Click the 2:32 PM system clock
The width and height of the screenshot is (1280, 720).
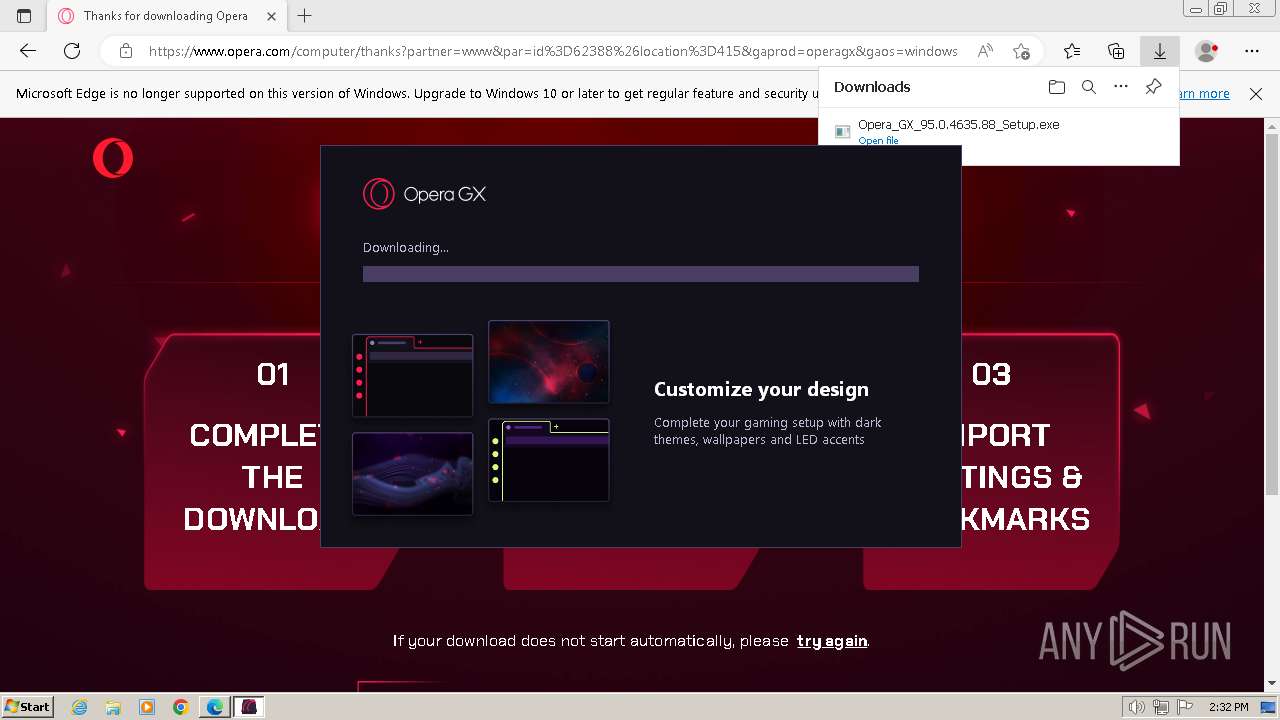(x=1228, y=707)
